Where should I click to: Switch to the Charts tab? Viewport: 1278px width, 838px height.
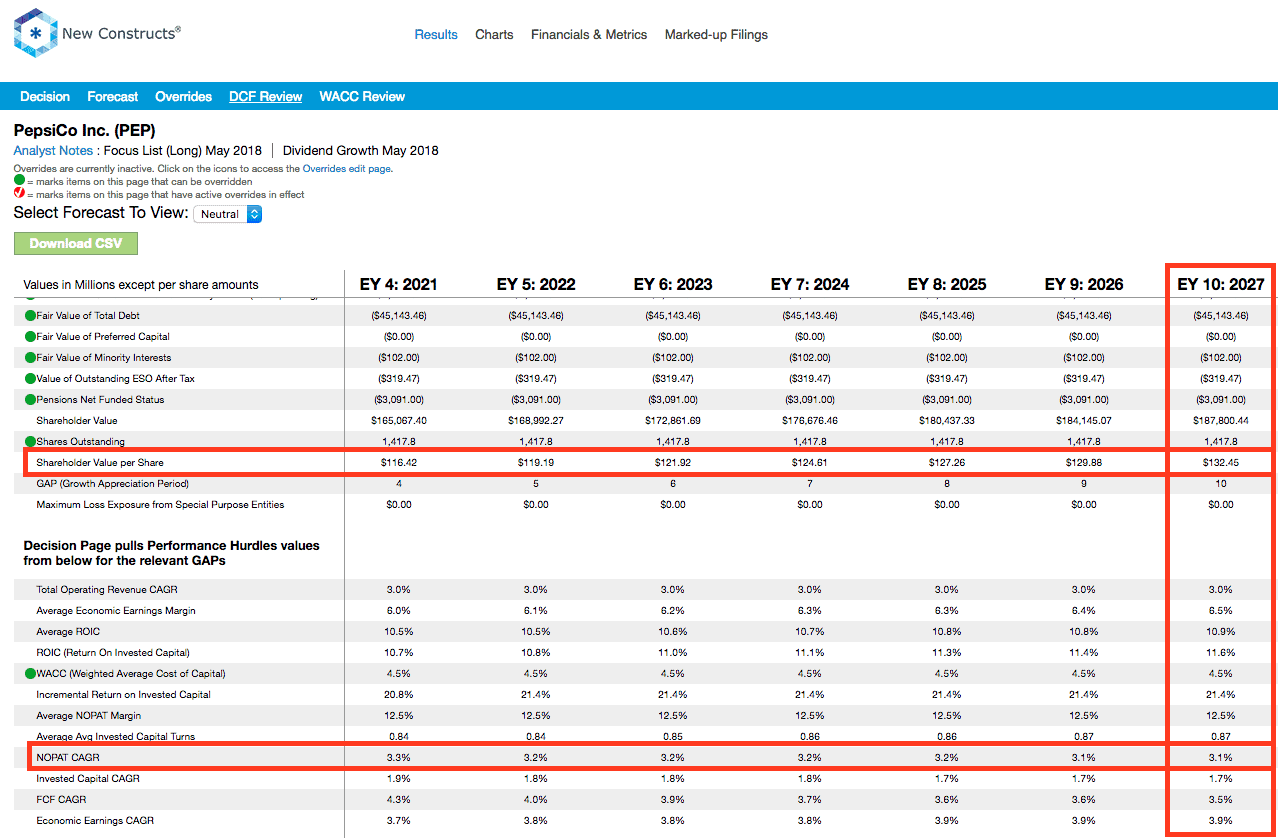(x=494, y=34)
